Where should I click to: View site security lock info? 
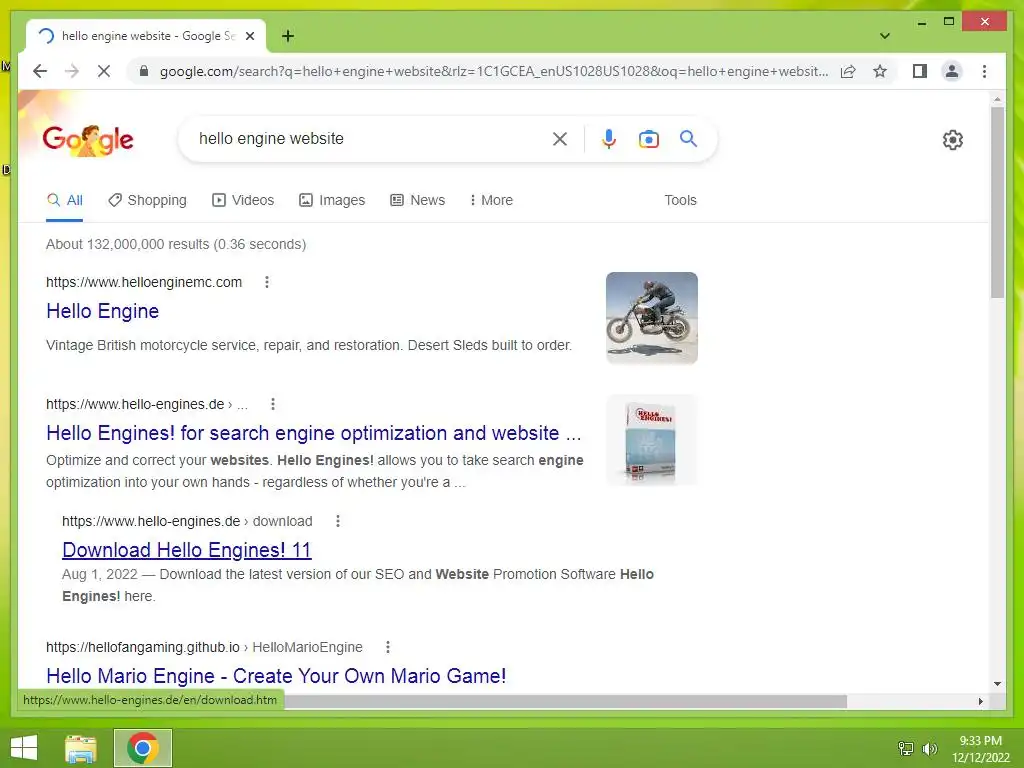(x=144, y=71)
